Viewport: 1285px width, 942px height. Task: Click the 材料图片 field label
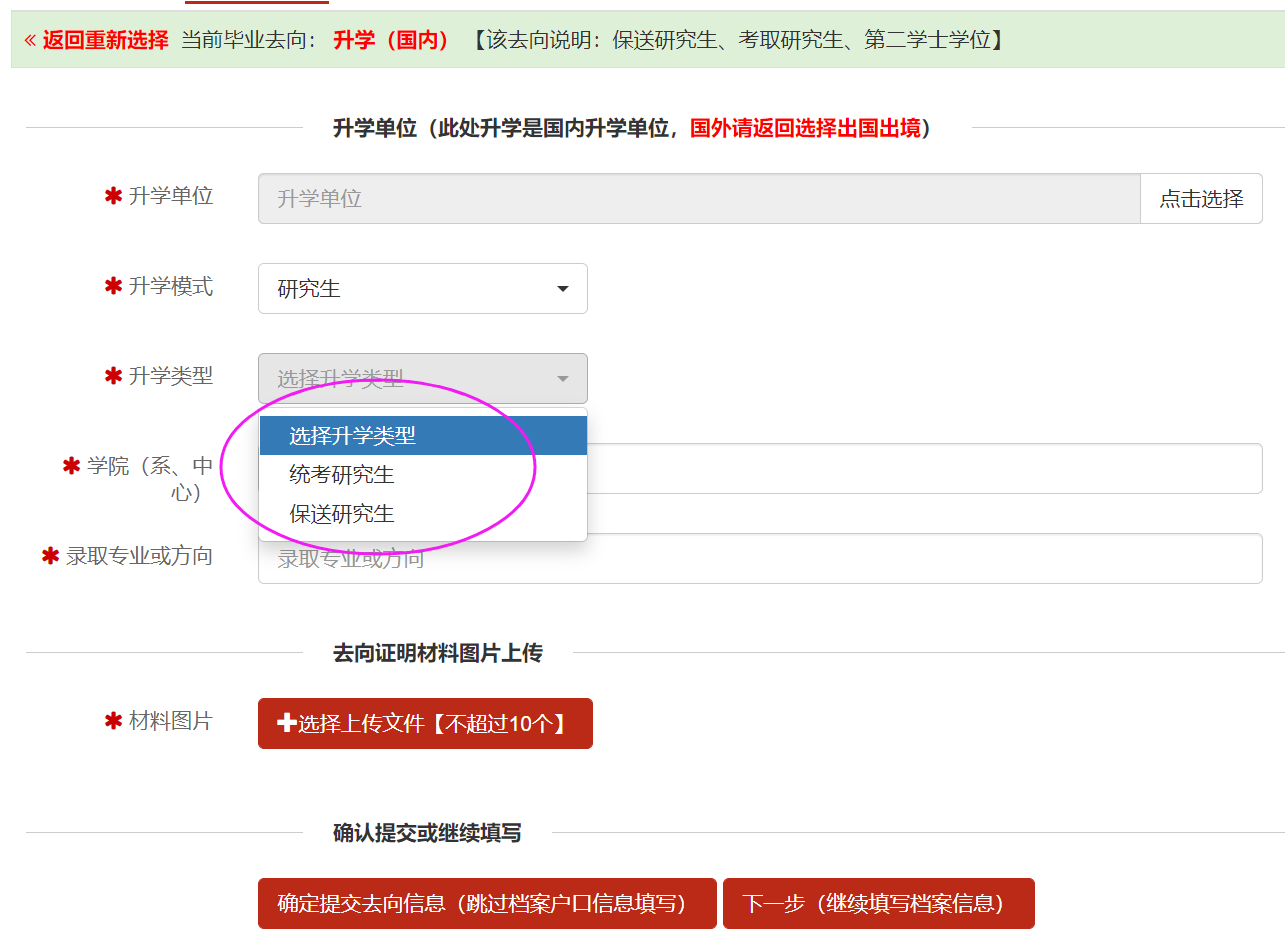pos(171,720)
